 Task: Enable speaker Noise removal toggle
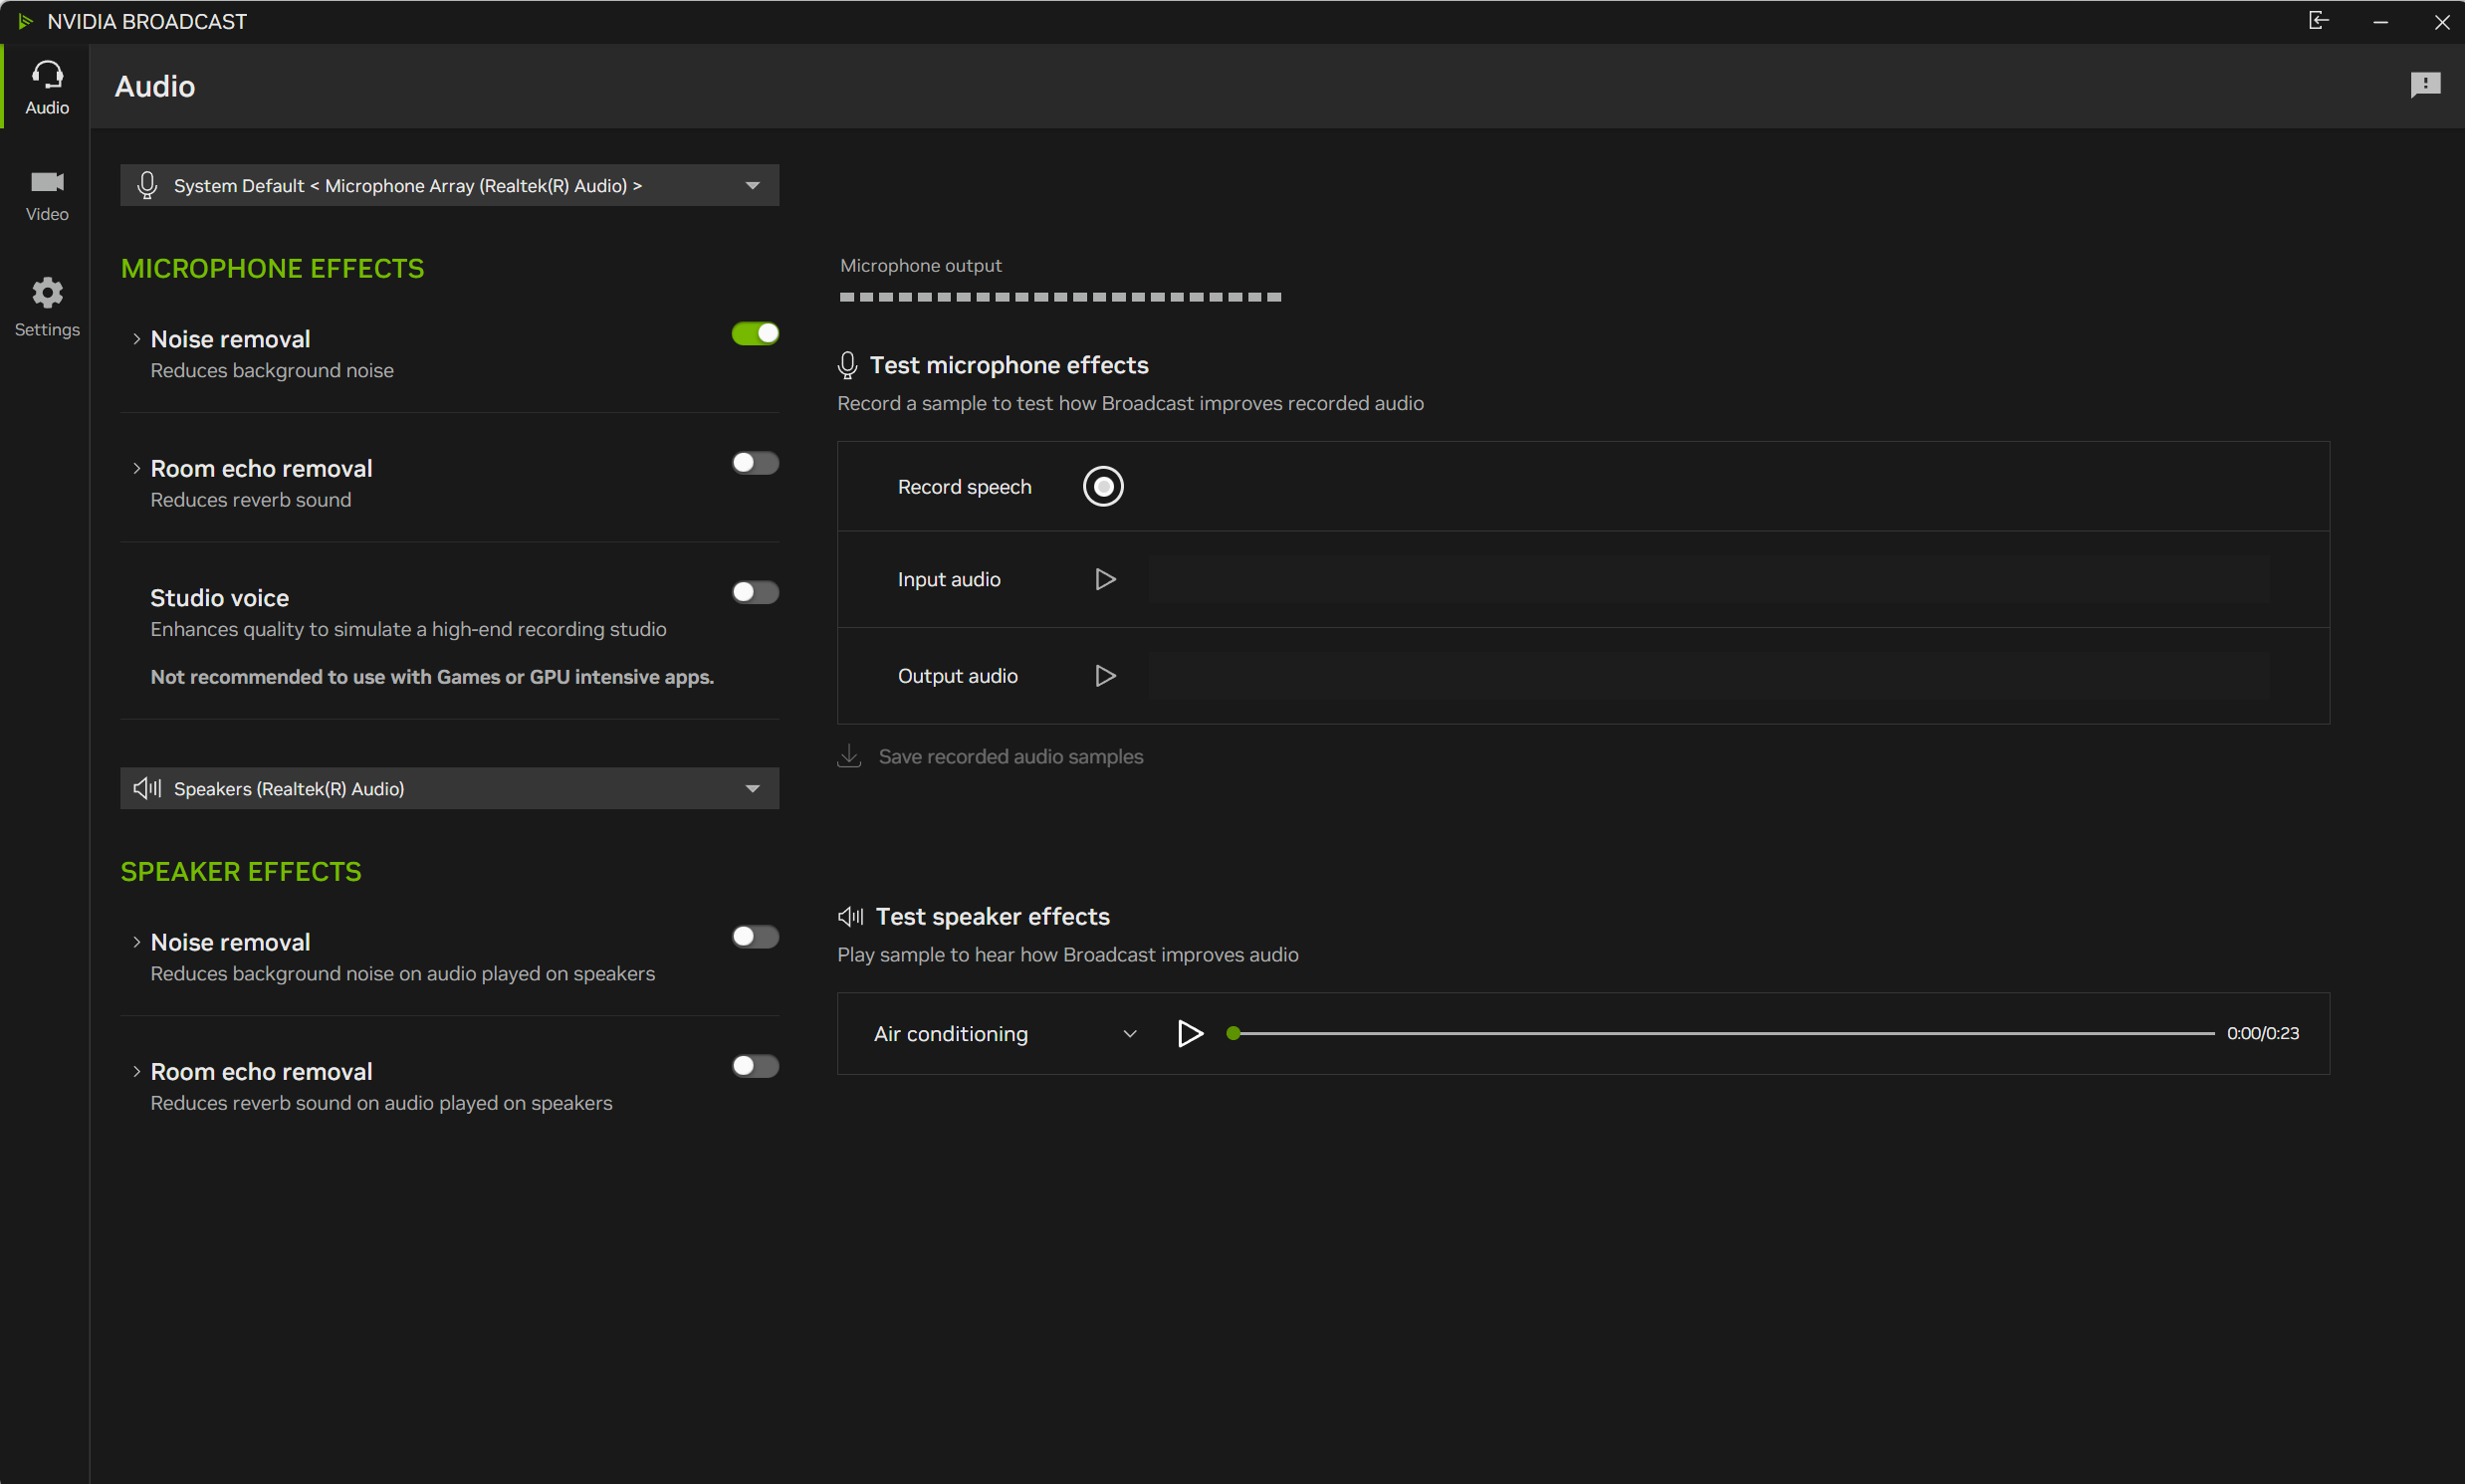click(x=755, y=936)
